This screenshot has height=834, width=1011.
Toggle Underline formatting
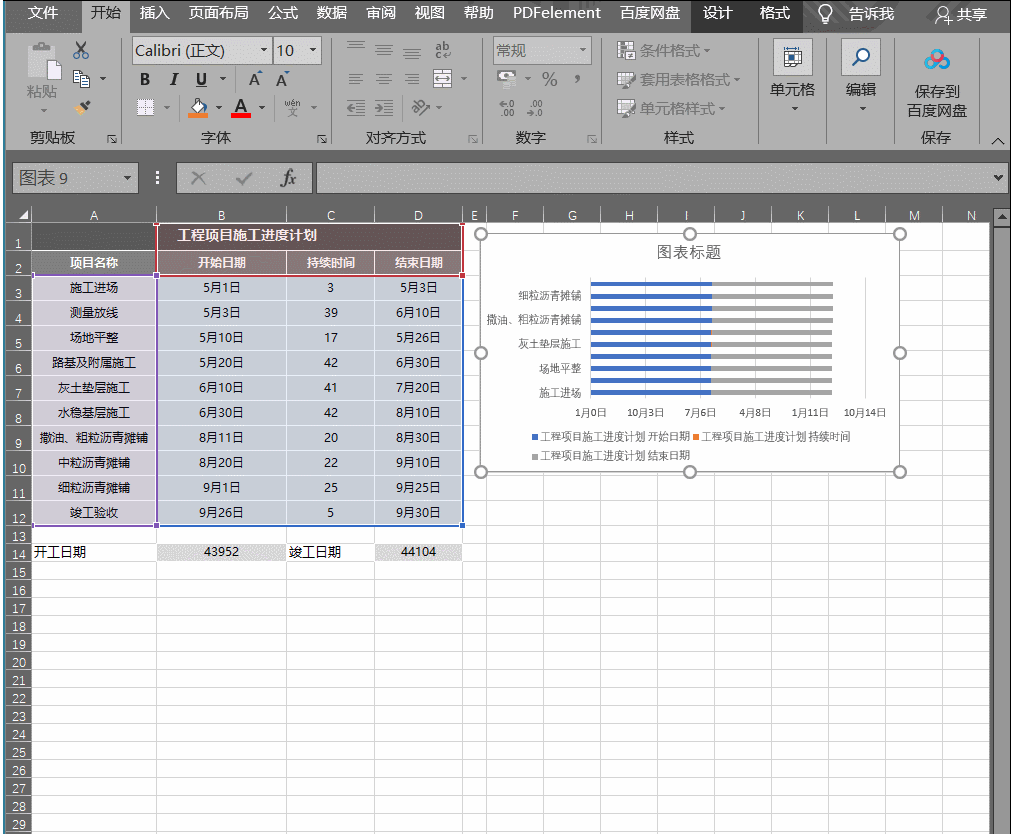coord(201,79)
